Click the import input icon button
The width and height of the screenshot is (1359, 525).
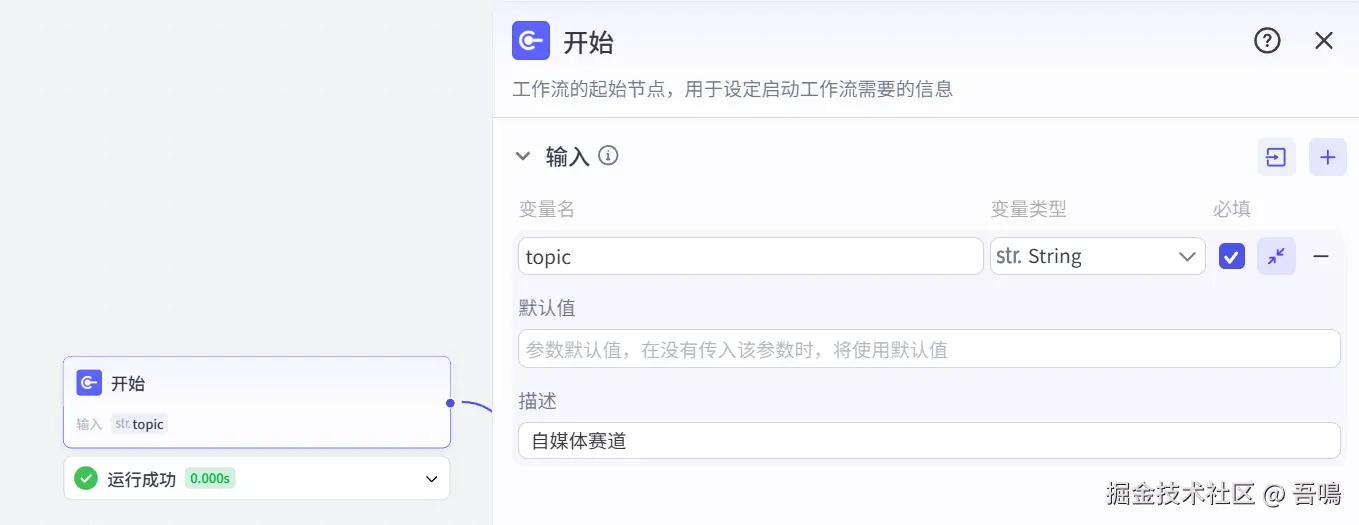coord(1276,157)
